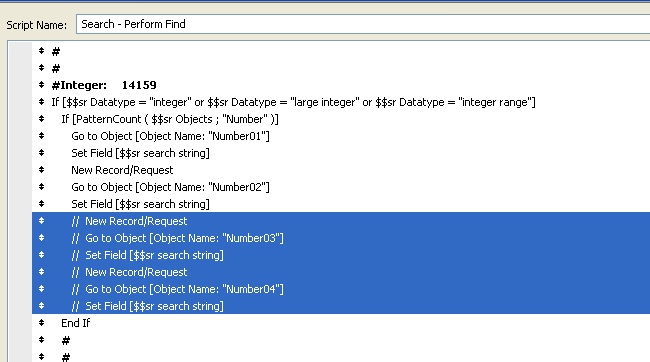Grab the reorder handle beside '#Integer: 14159'
650x362 pixels.
click(x=41, y=85)
